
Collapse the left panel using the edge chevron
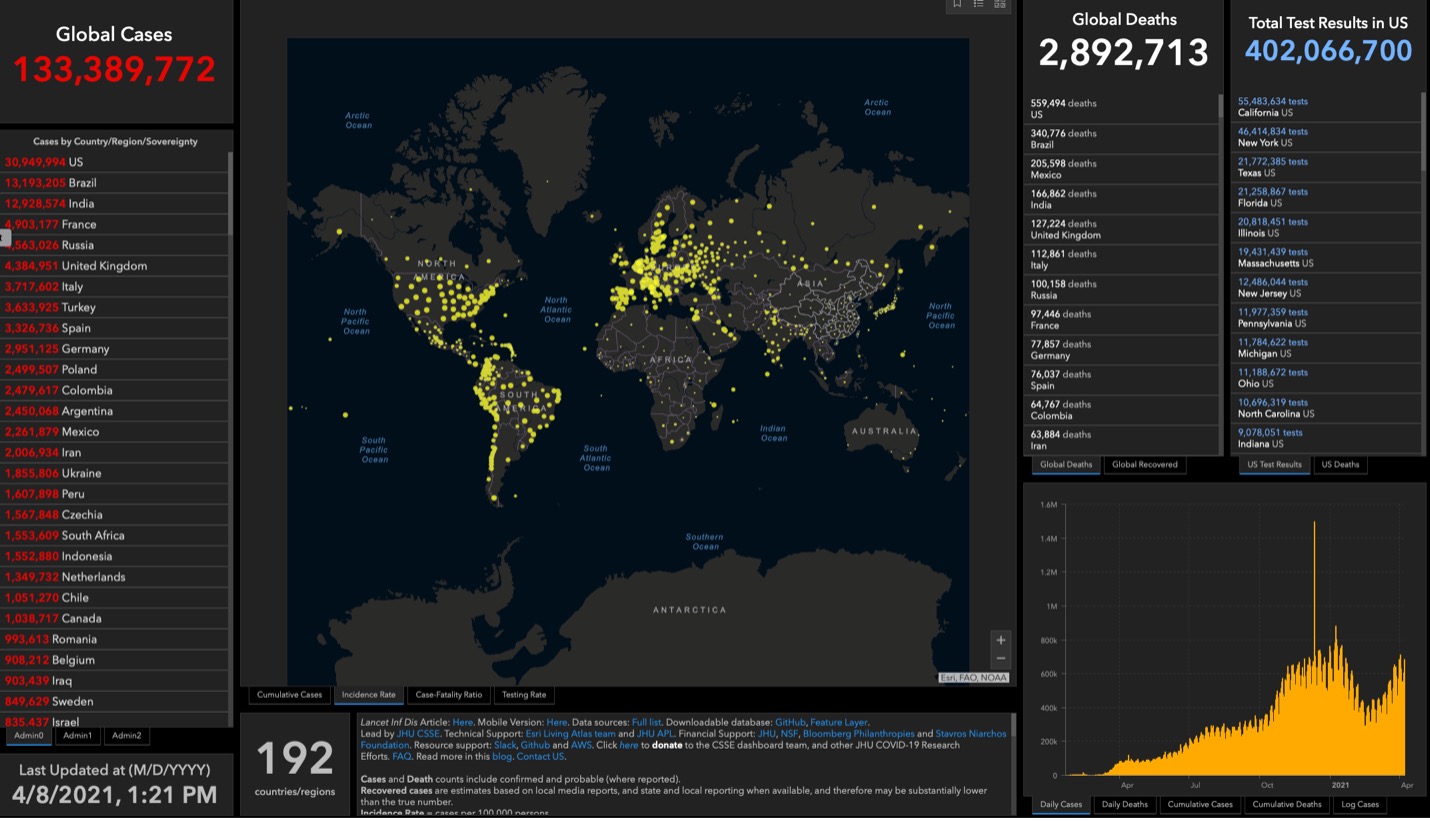(4, 238)
